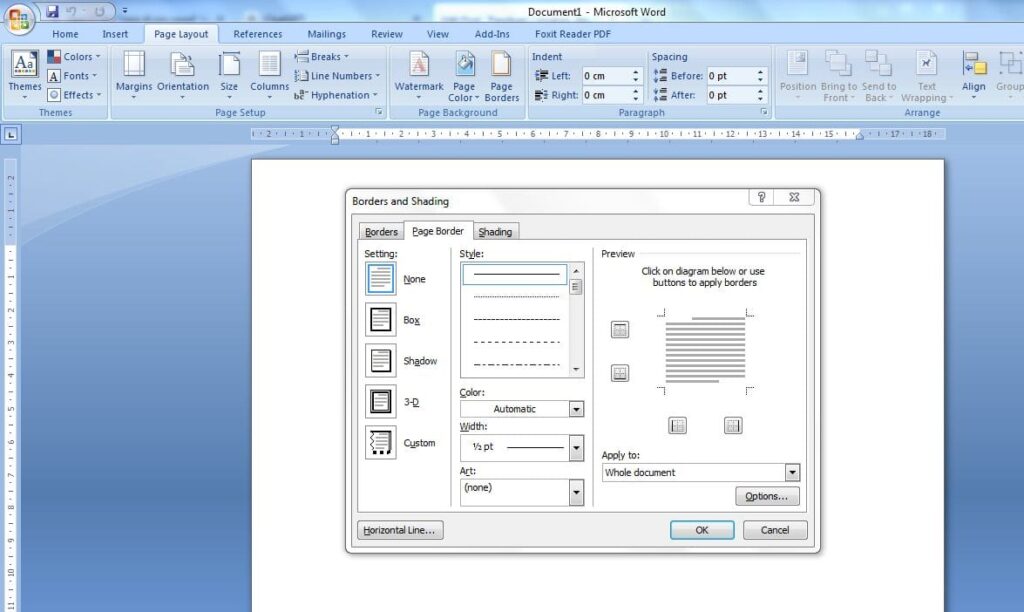Select the solid line style
1024x612 pixels.
(x=515, y=274)
